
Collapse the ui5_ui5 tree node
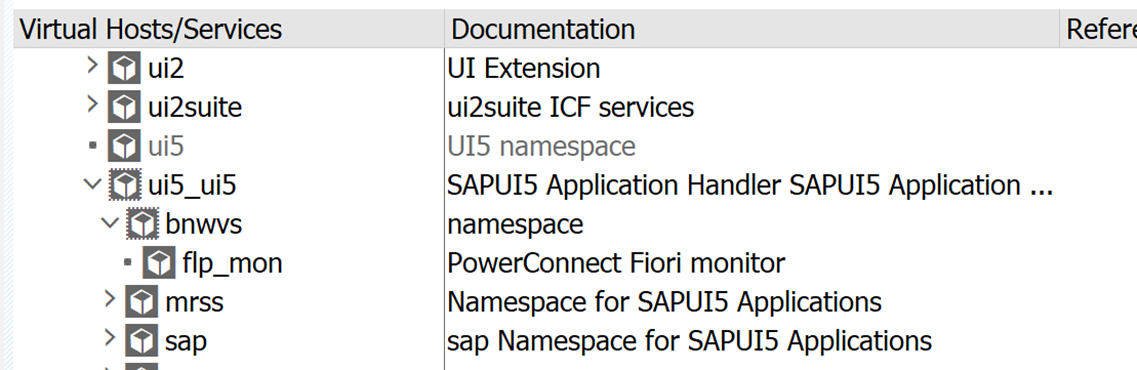click(93, 184)
